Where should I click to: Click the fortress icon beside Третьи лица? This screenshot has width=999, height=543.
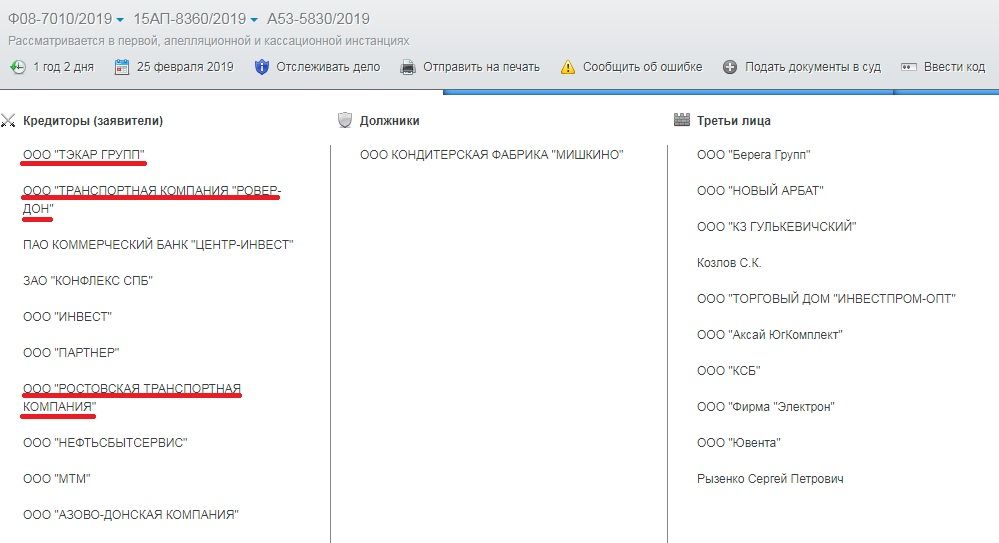click(x=682, y=120)
